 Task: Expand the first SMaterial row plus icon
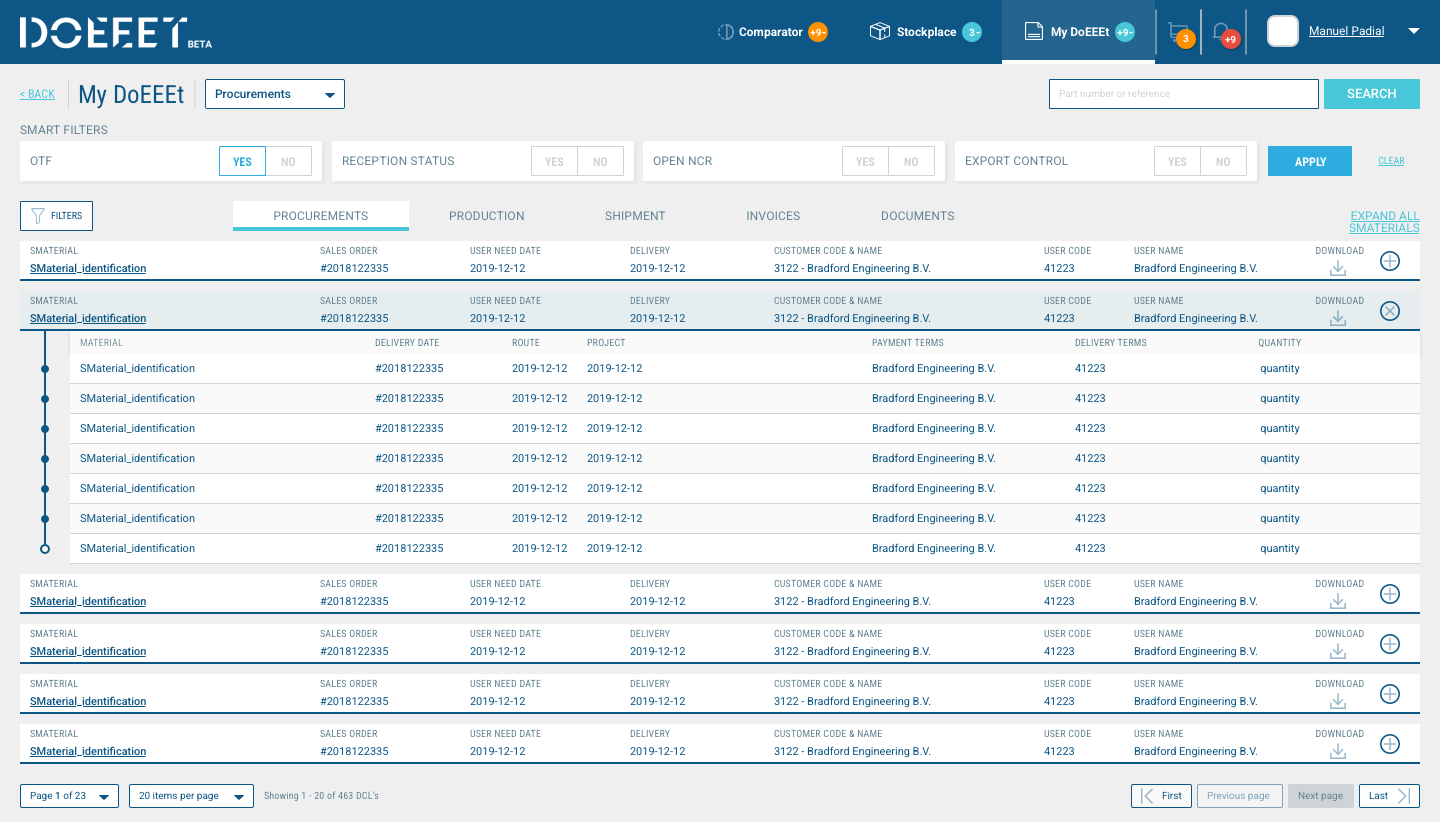coord(1390,261)
